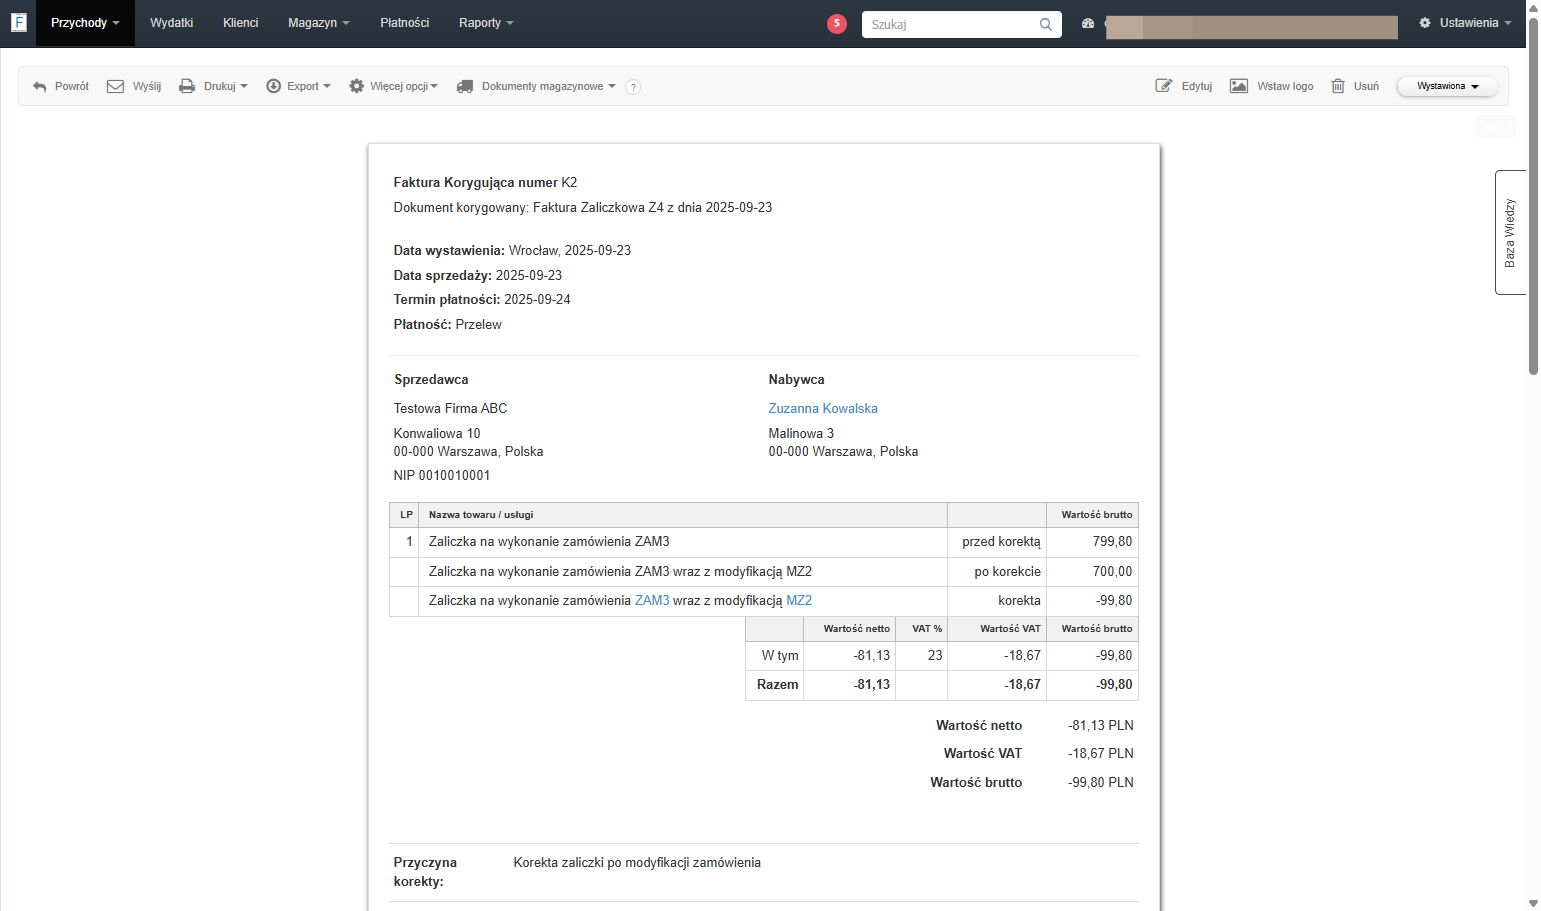Open the Wystawiona status dropdown
This screenshot has width=1541, height=911.
click(1447, 86)
